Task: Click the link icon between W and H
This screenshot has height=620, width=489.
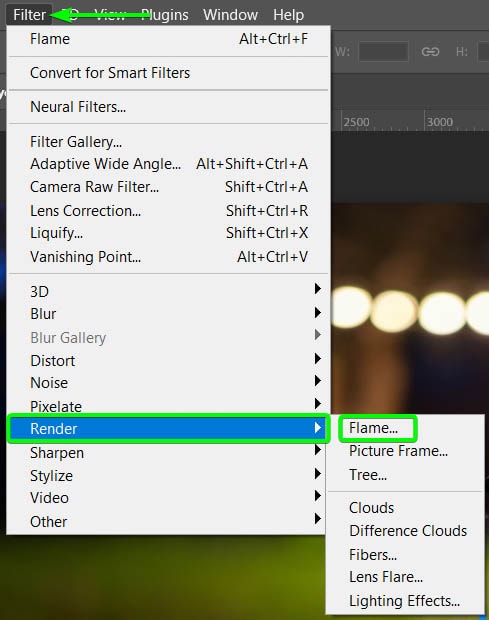Action: point(430,52)
